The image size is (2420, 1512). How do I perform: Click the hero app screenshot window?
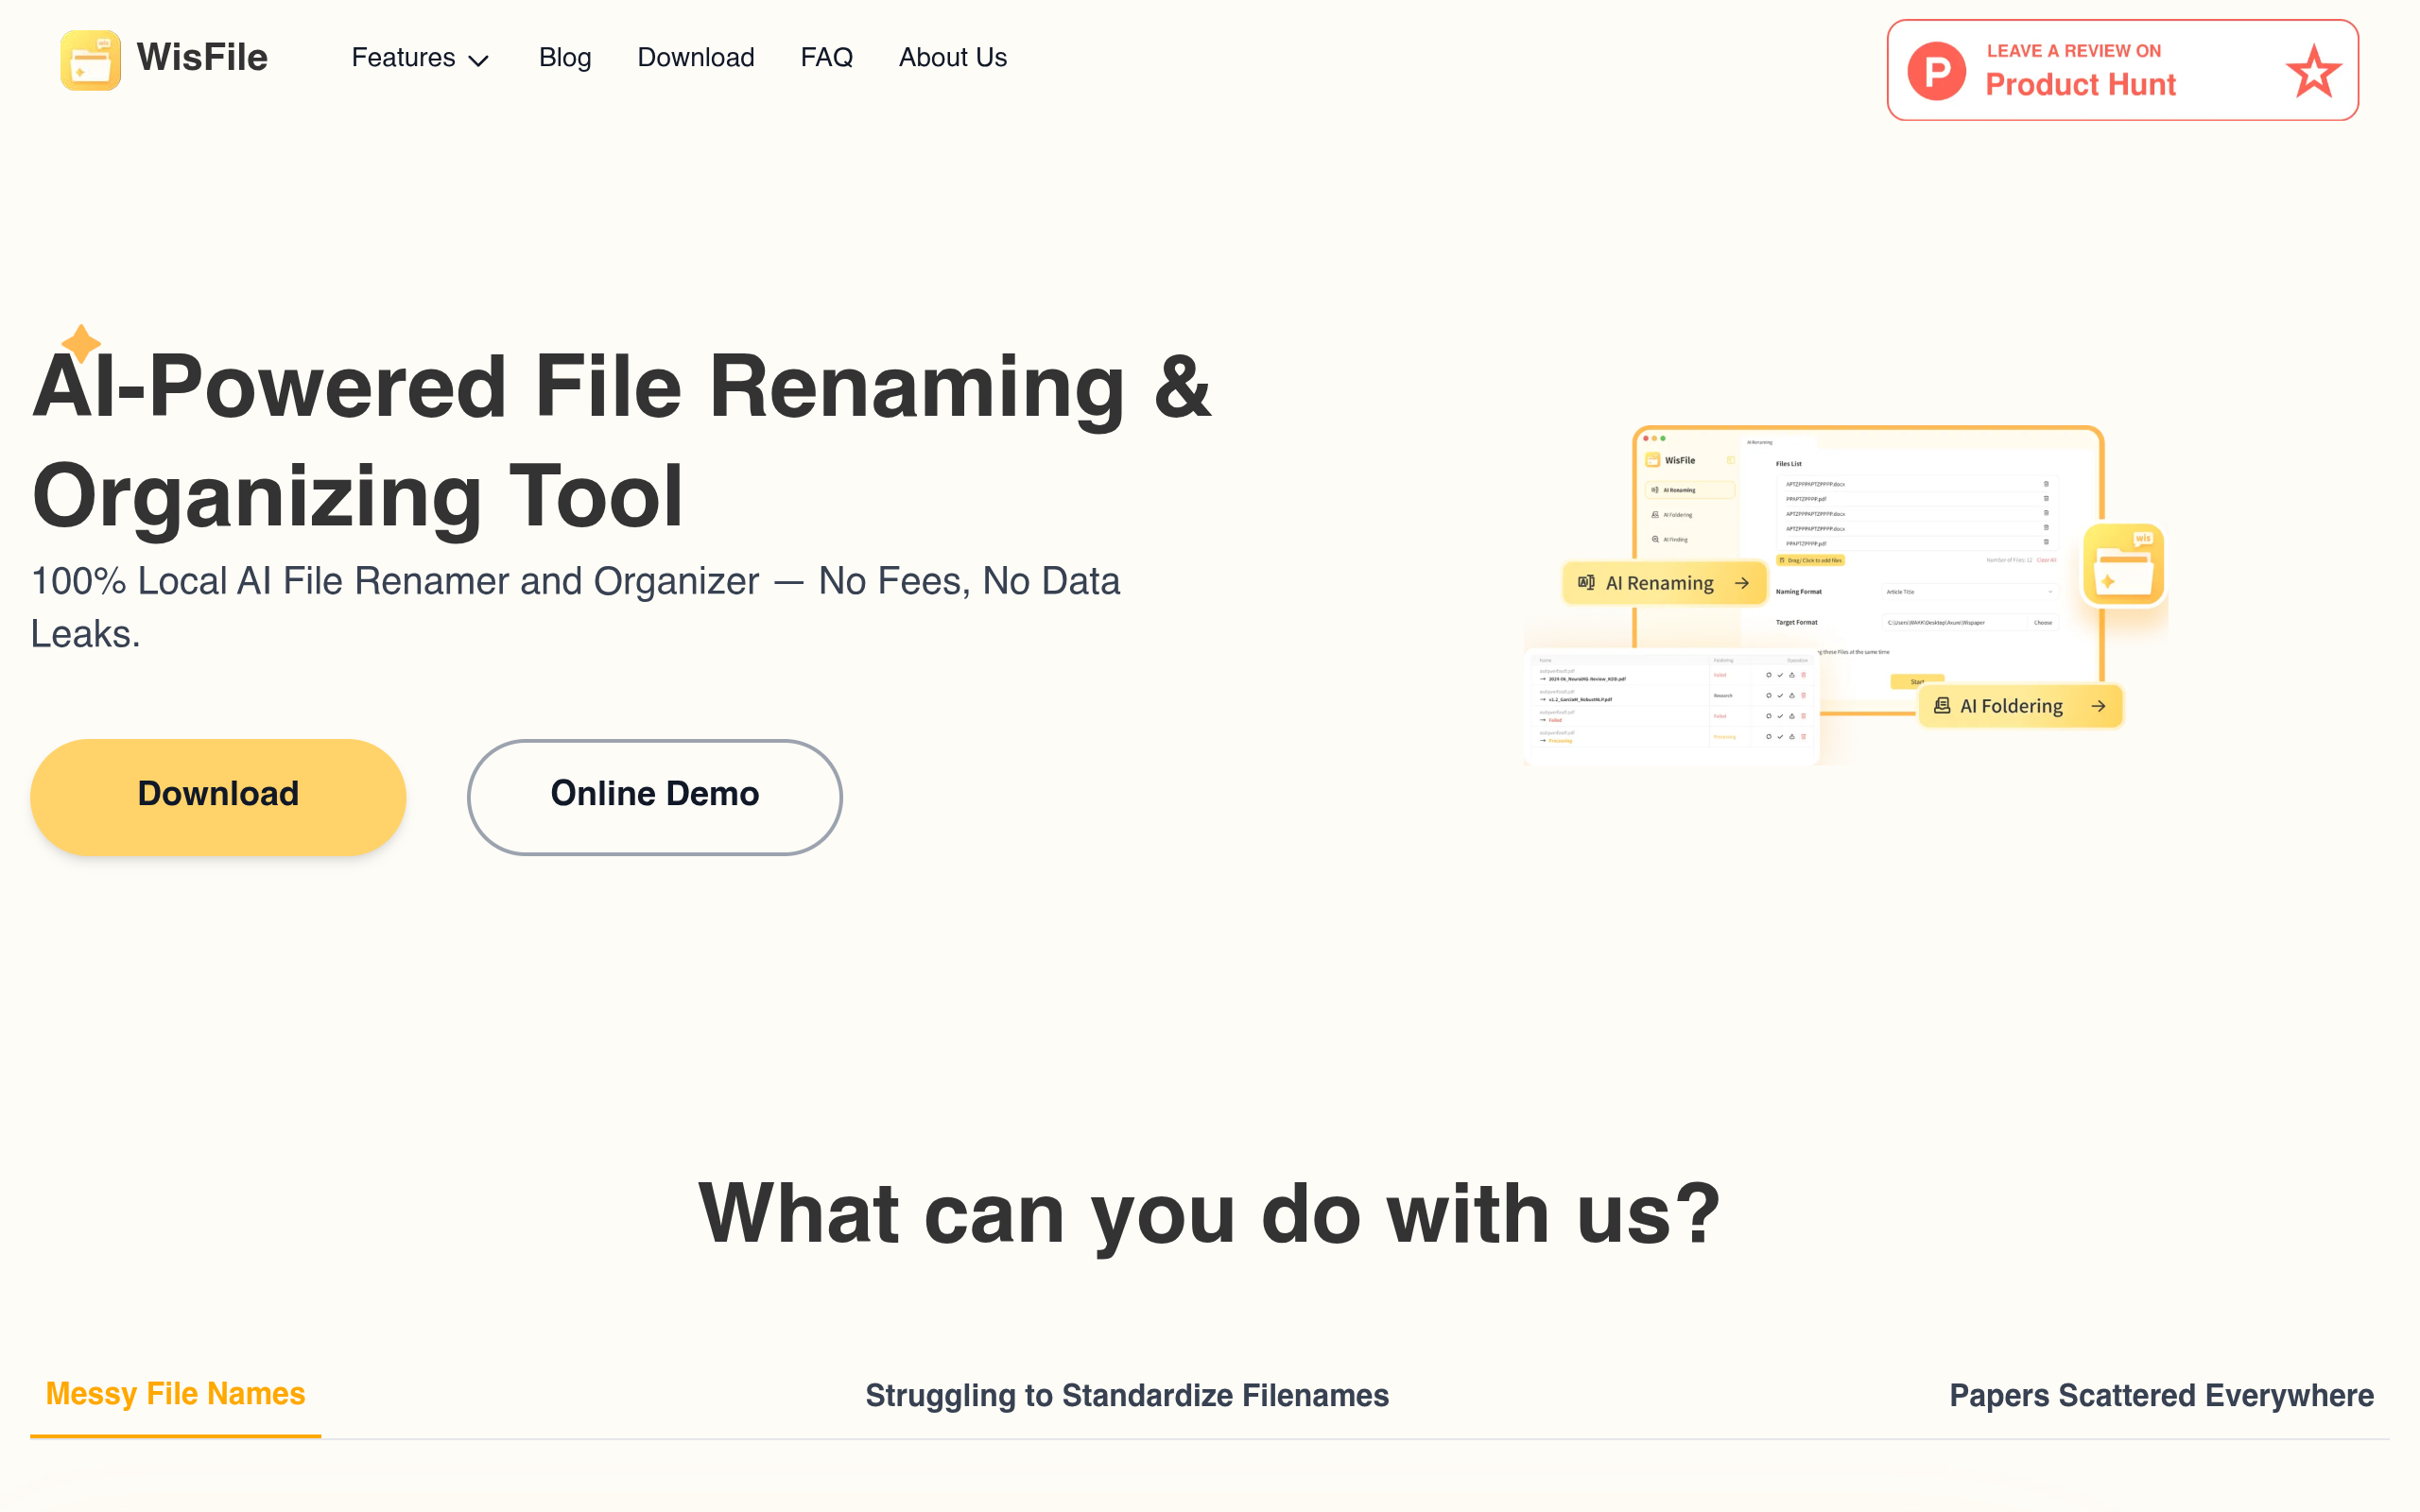pyautogui.click(x=1867, y=570)
